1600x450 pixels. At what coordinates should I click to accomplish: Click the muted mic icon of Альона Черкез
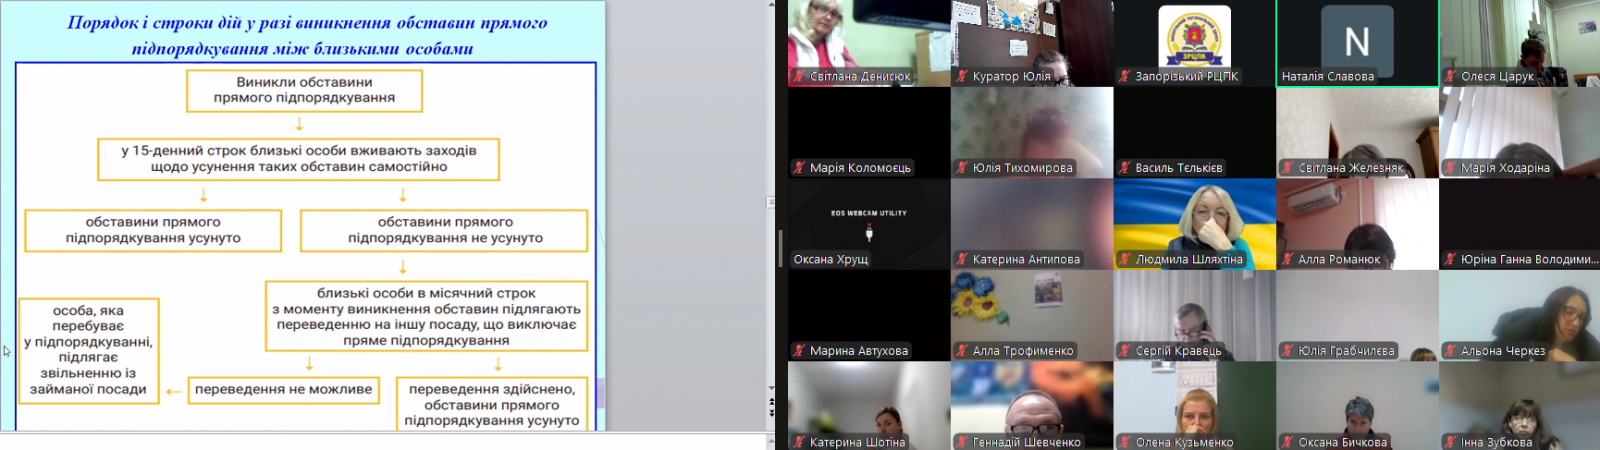(1450, 351)
